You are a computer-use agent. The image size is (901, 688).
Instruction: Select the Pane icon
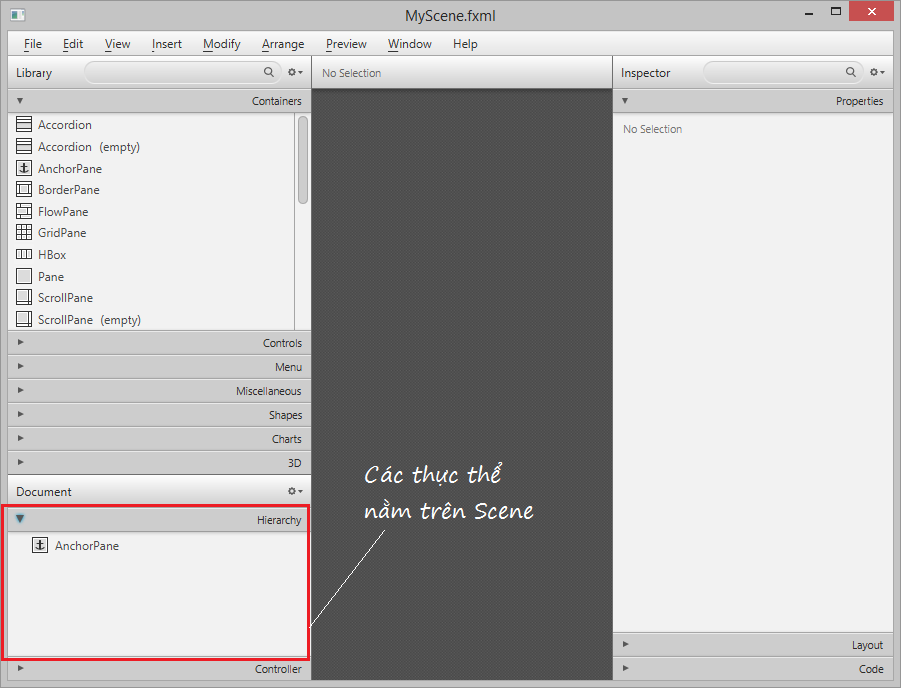[x=24, y=276]
